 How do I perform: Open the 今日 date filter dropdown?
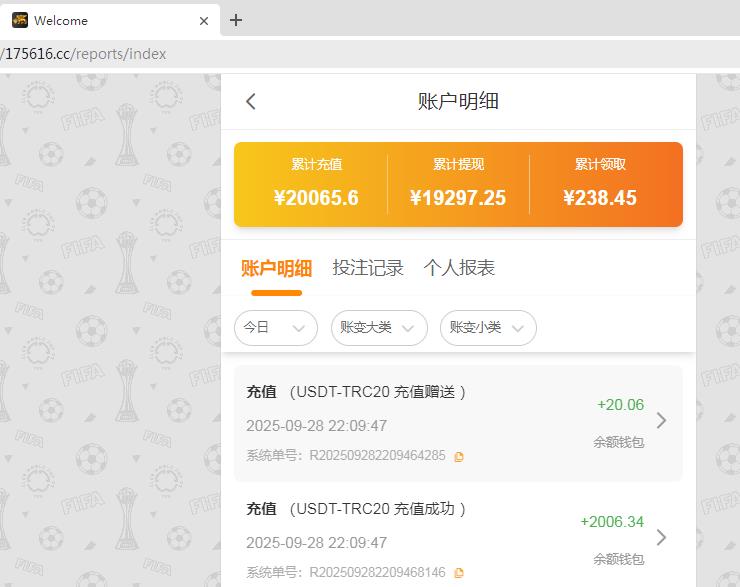[276, 327]
